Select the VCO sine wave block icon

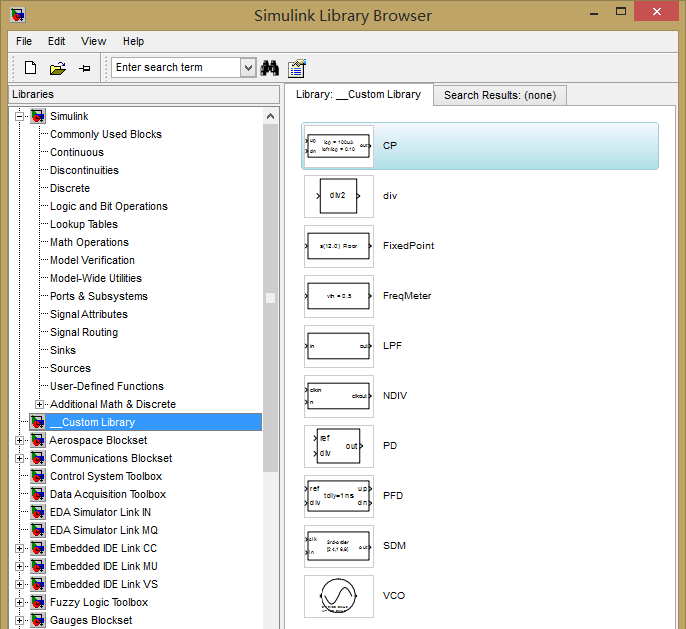(x=339, y=596)
